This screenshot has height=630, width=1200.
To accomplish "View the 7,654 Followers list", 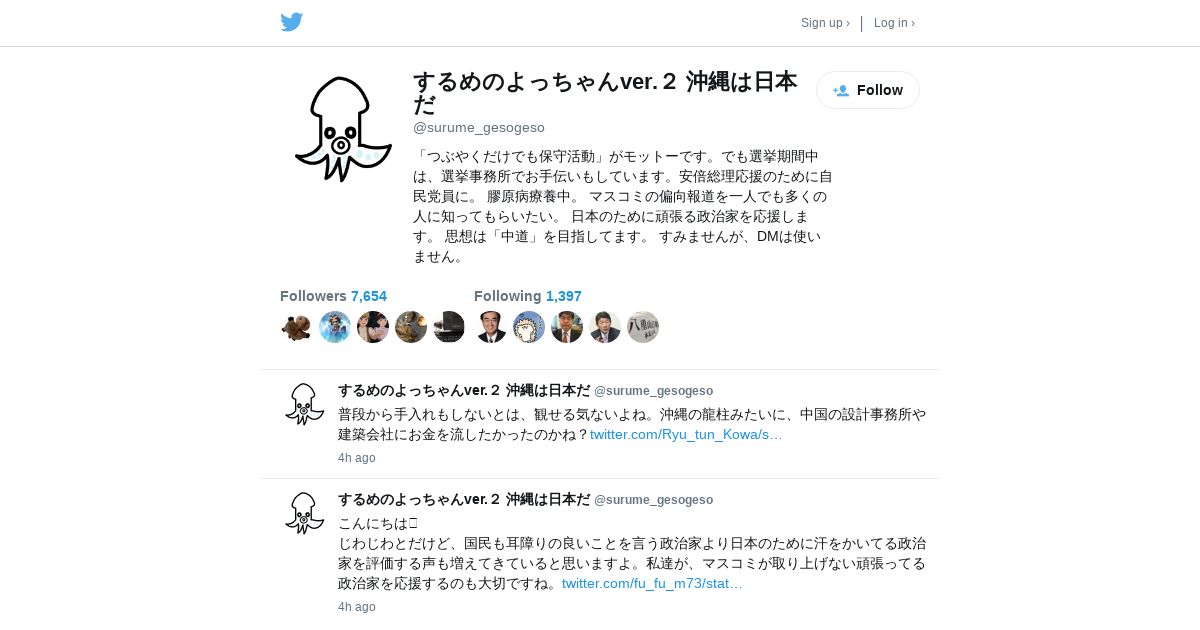I will (x=333, y=296).
